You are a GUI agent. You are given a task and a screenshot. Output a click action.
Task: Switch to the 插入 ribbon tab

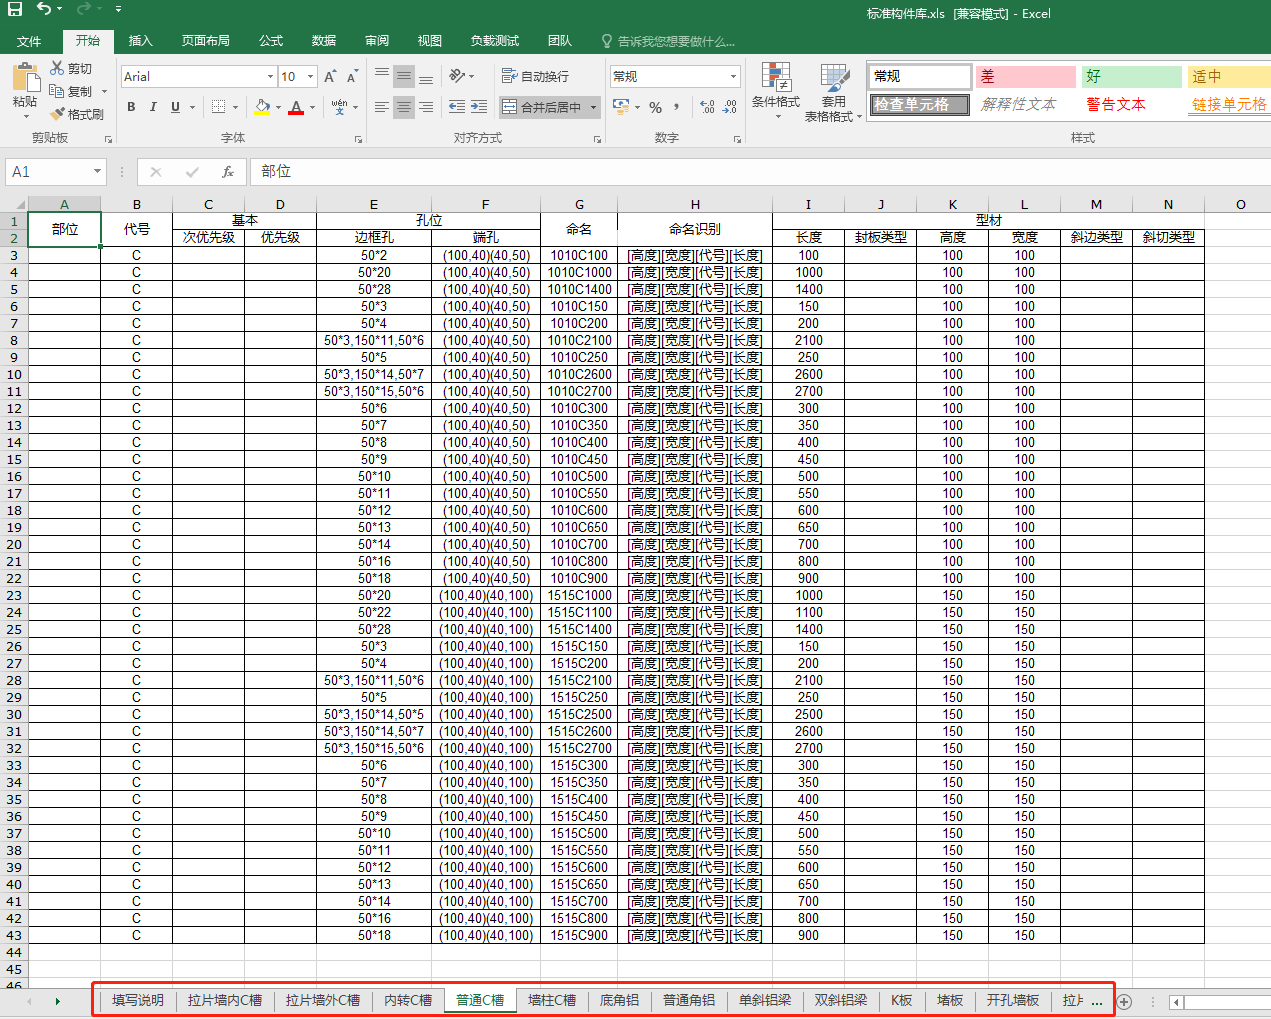pyautogui.click(x=141, y=41)
